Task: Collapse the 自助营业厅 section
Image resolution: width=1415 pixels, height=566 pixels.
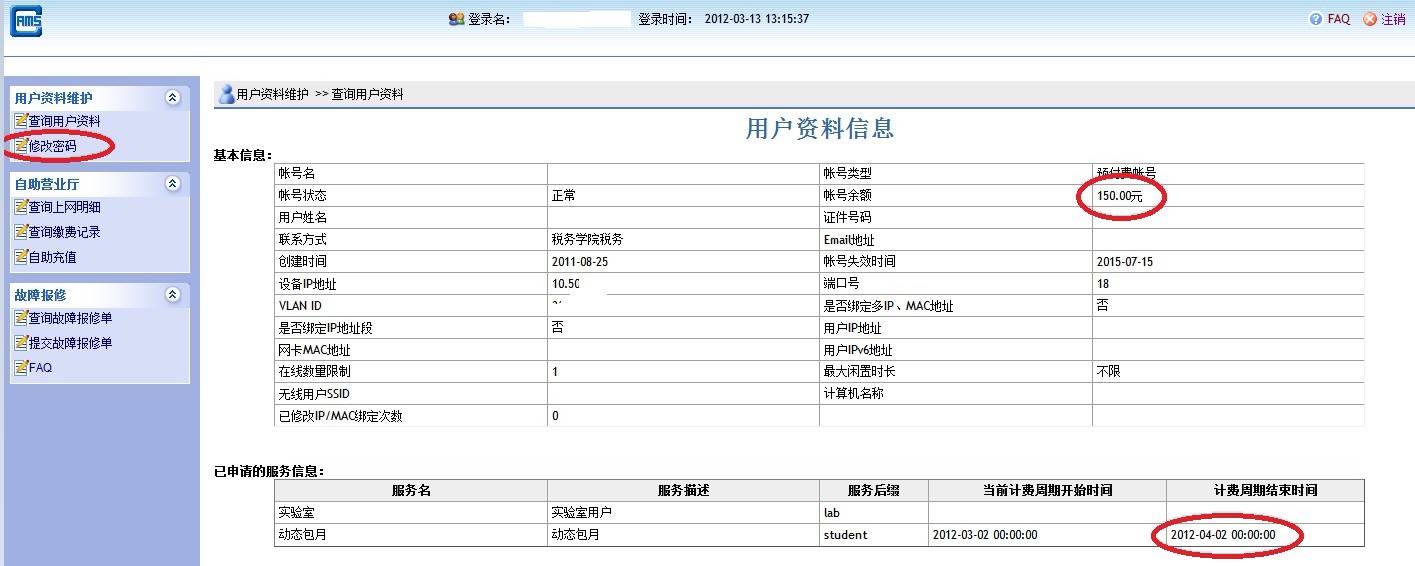Action: [172, 184]
